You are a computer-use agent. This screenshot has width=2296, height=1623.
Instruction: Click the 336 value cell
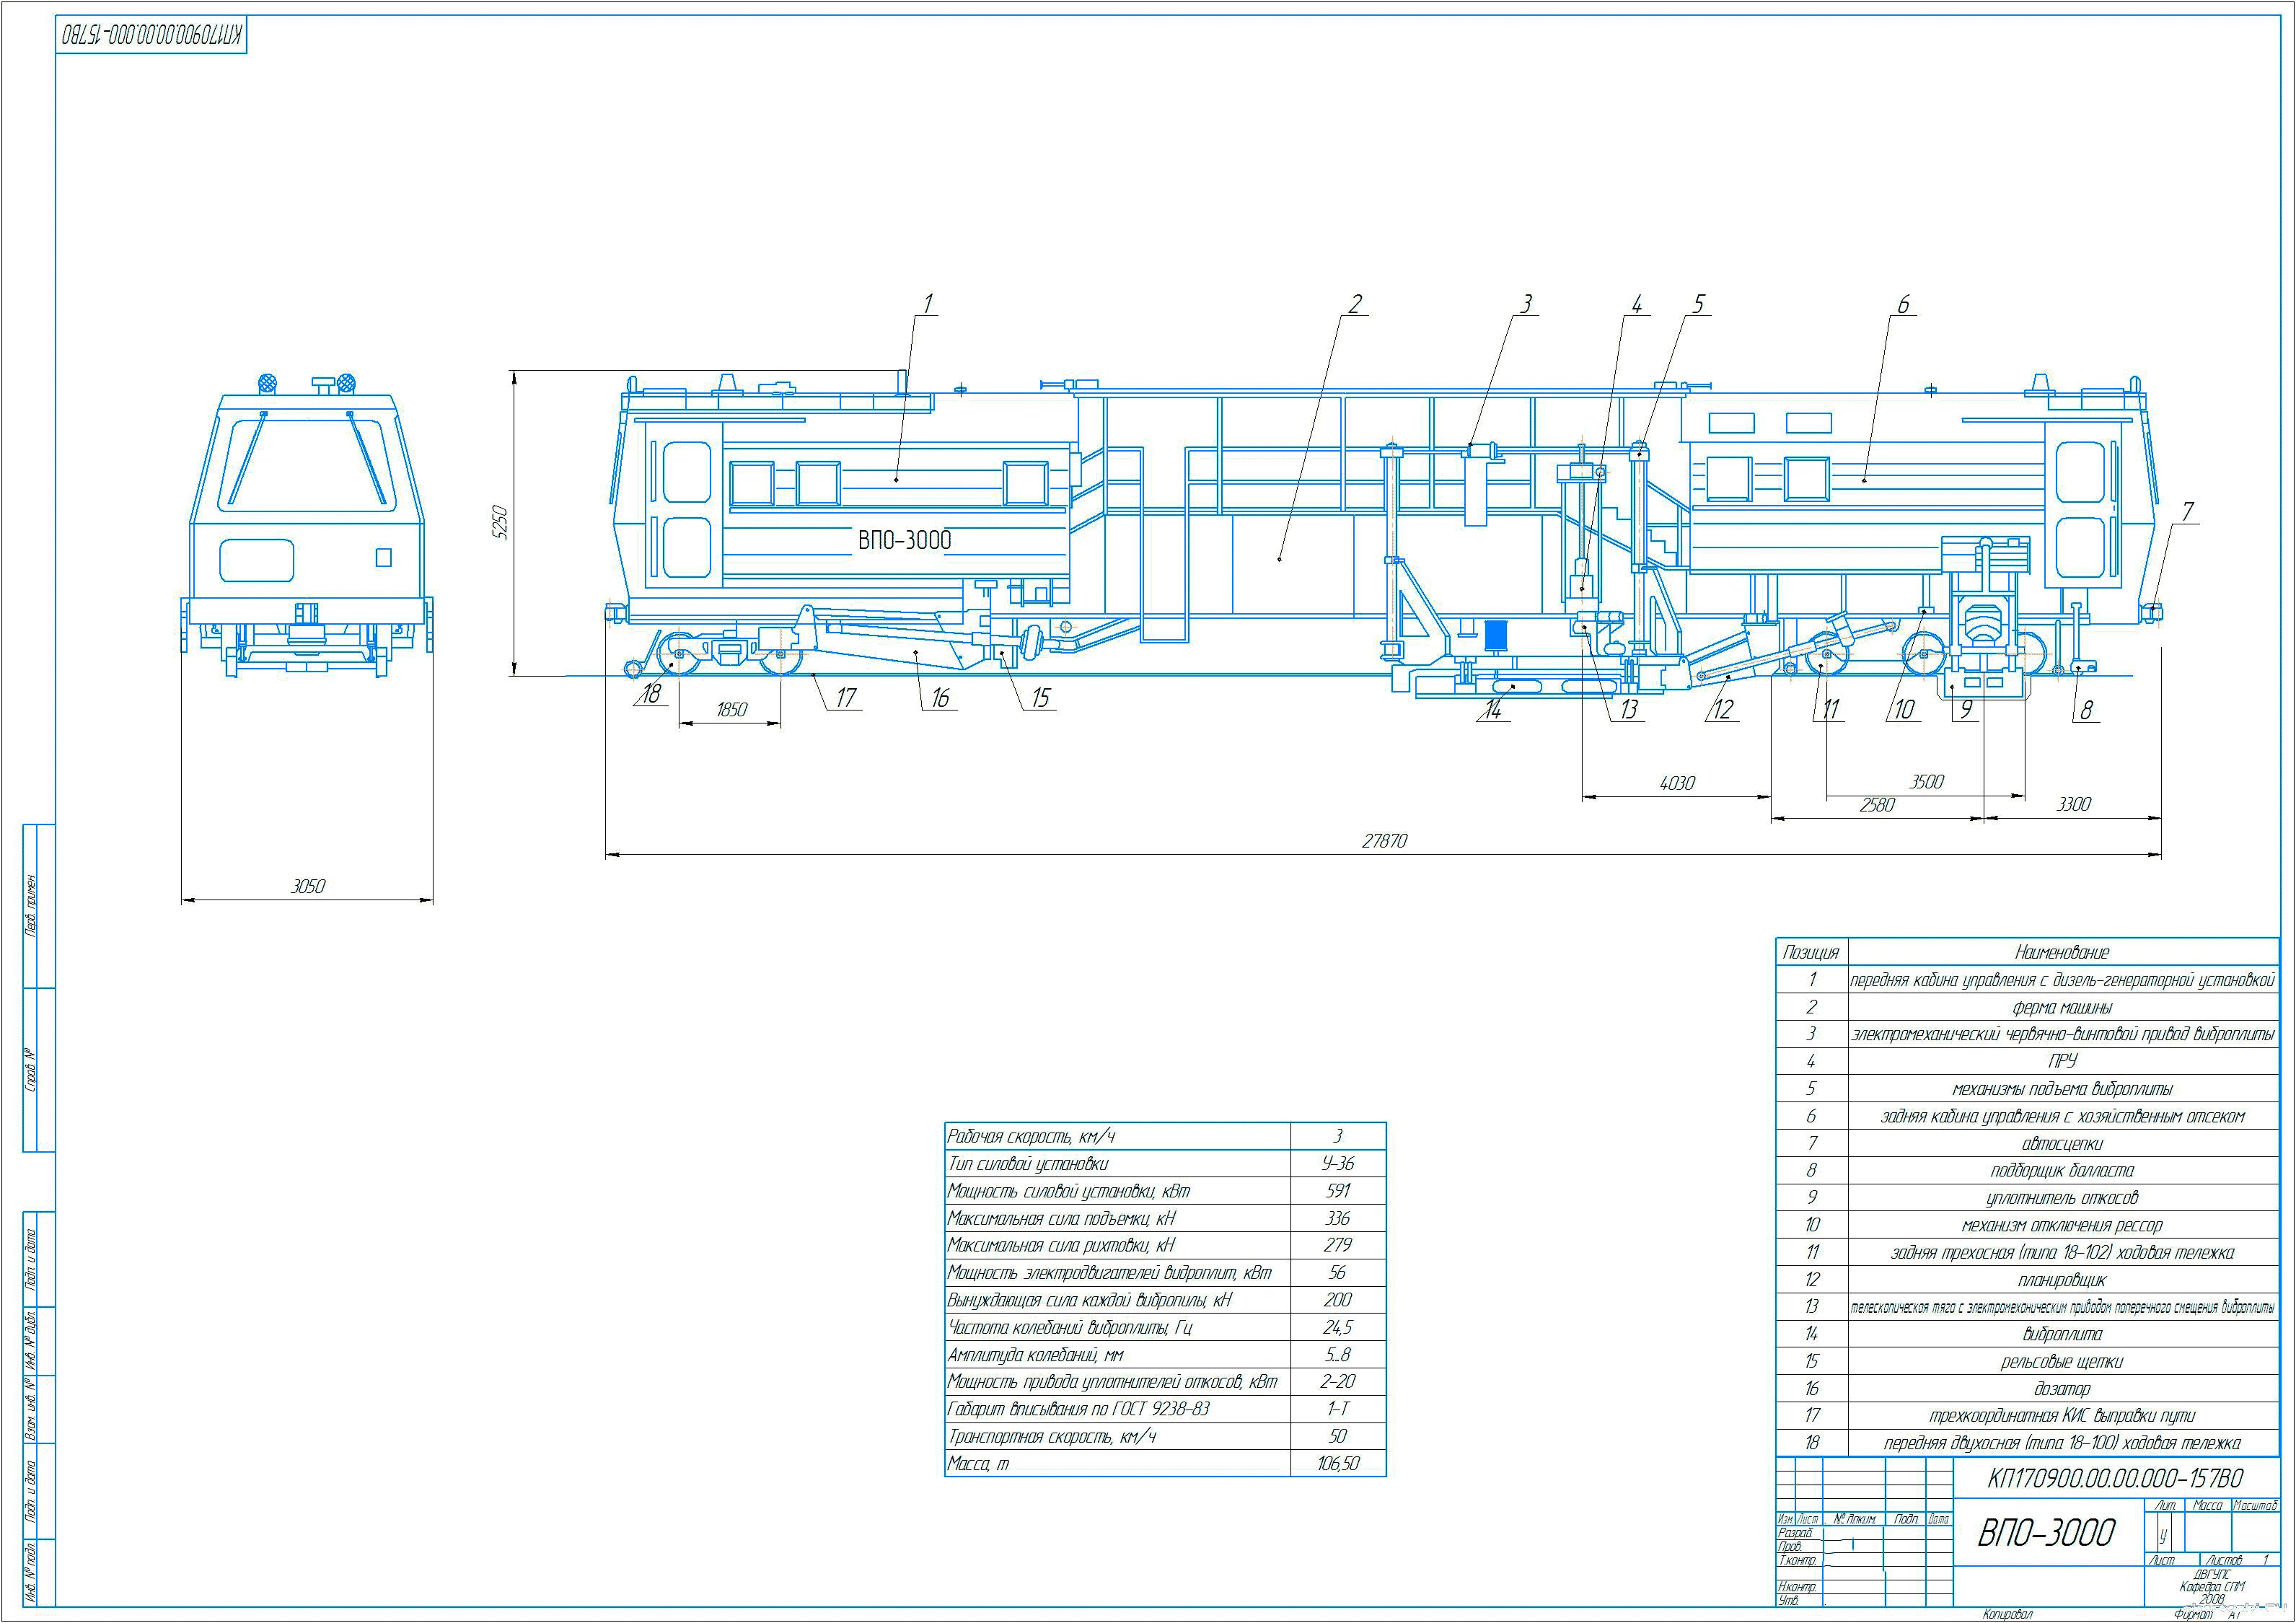click(x=1338, y=1218)
